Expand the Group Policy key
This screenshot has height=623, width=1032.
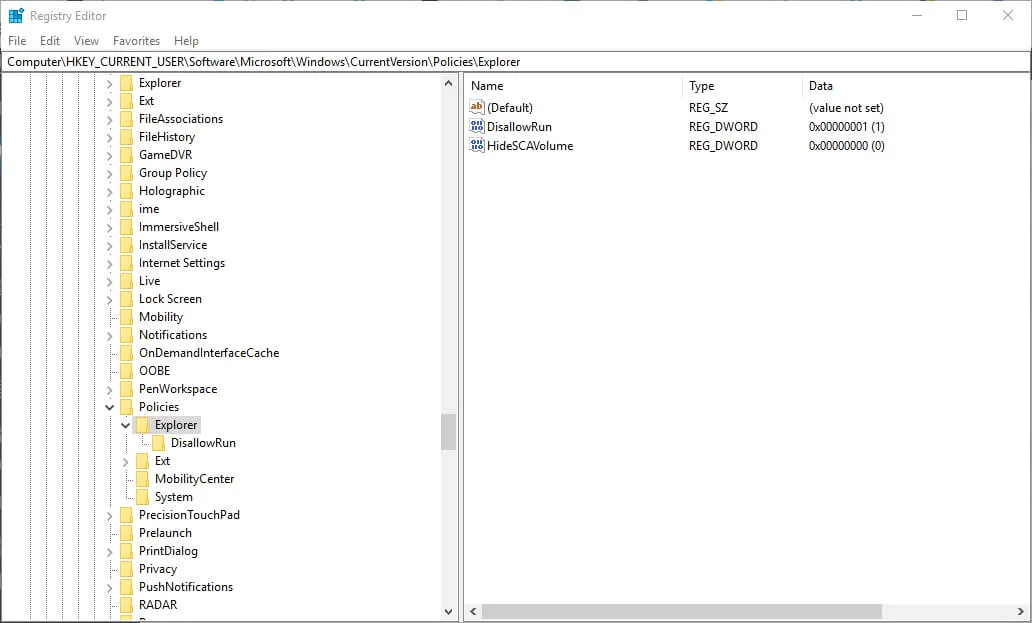(109, 173)
